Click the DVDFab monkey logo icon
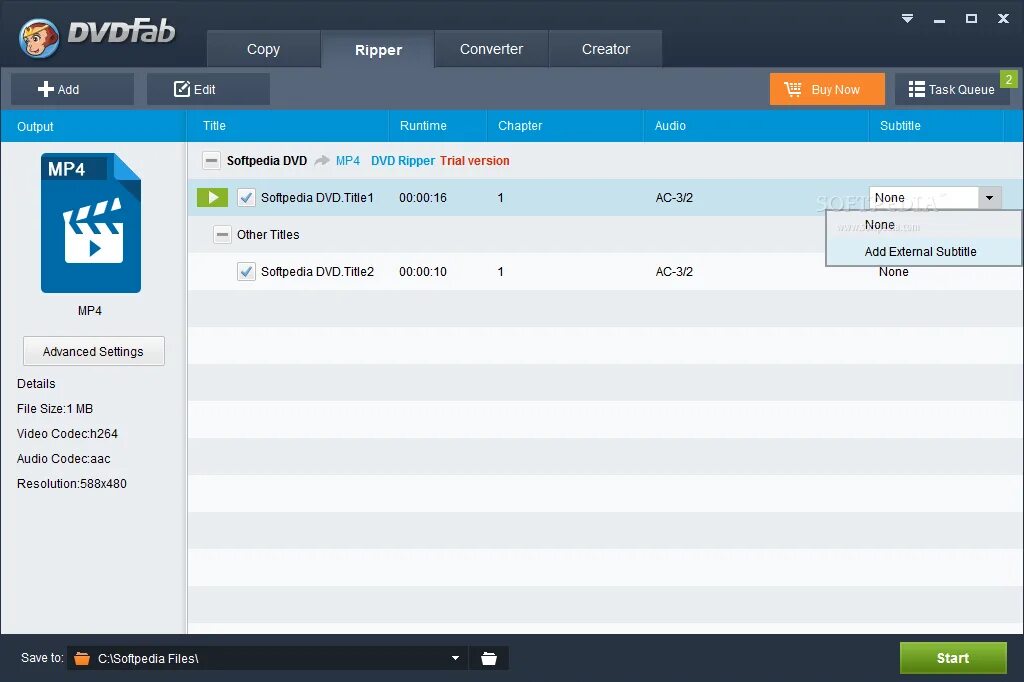 39,38
